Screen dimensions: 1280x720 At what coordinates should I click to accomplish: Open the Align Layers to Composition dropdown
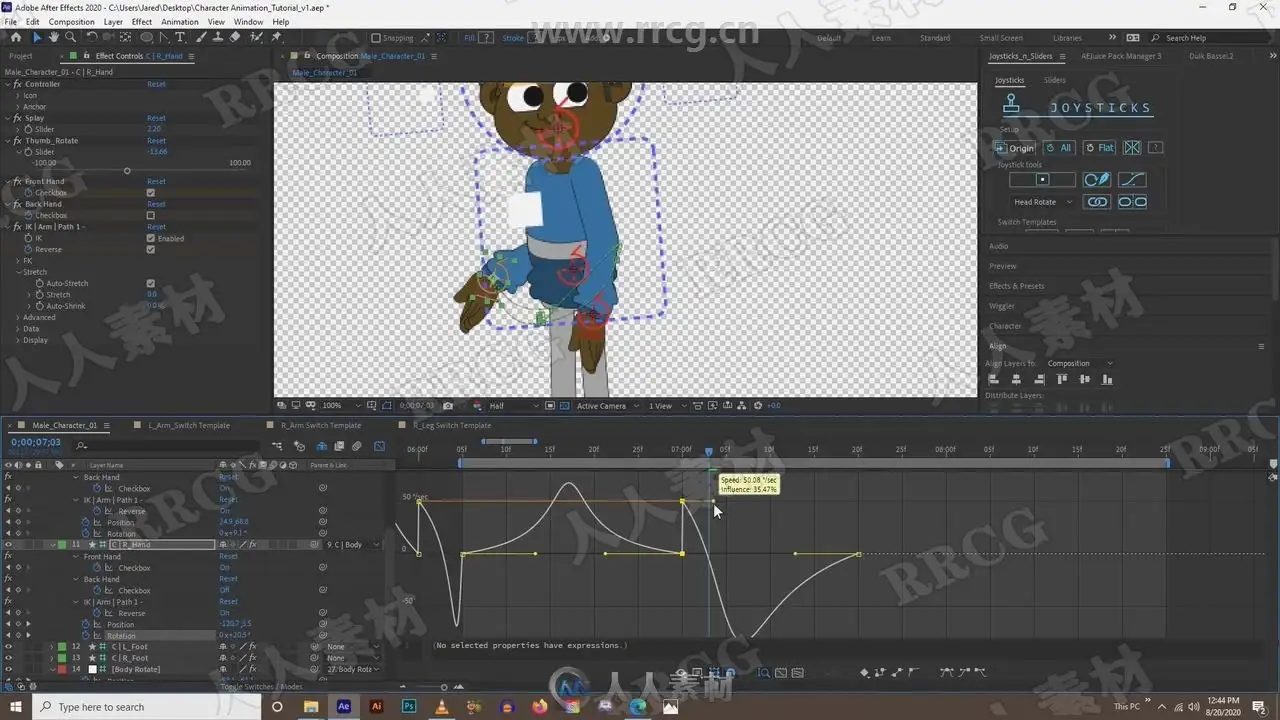[1080, 363]
